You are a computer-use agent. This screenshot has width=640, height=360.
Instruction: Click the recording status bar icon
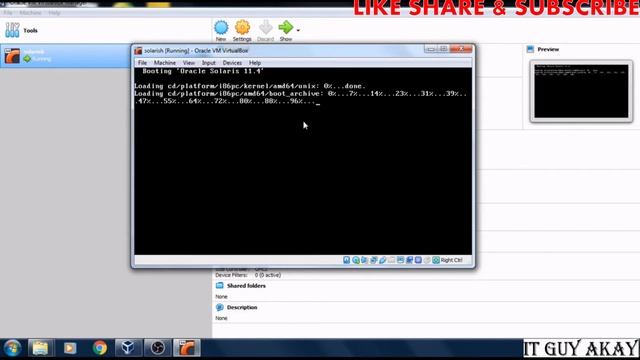409,260
